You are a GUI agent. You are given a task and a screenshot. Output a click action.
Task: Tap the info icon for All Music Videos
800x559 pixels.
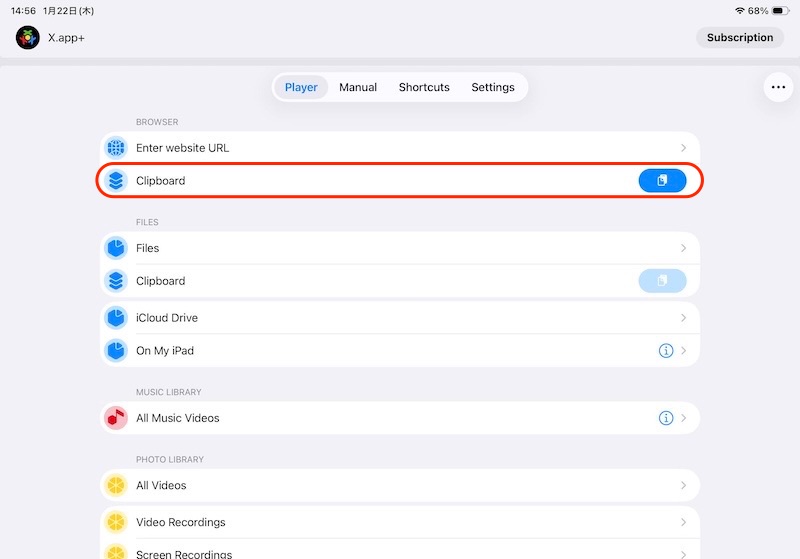pyautogui.click(x=666, y=418)
